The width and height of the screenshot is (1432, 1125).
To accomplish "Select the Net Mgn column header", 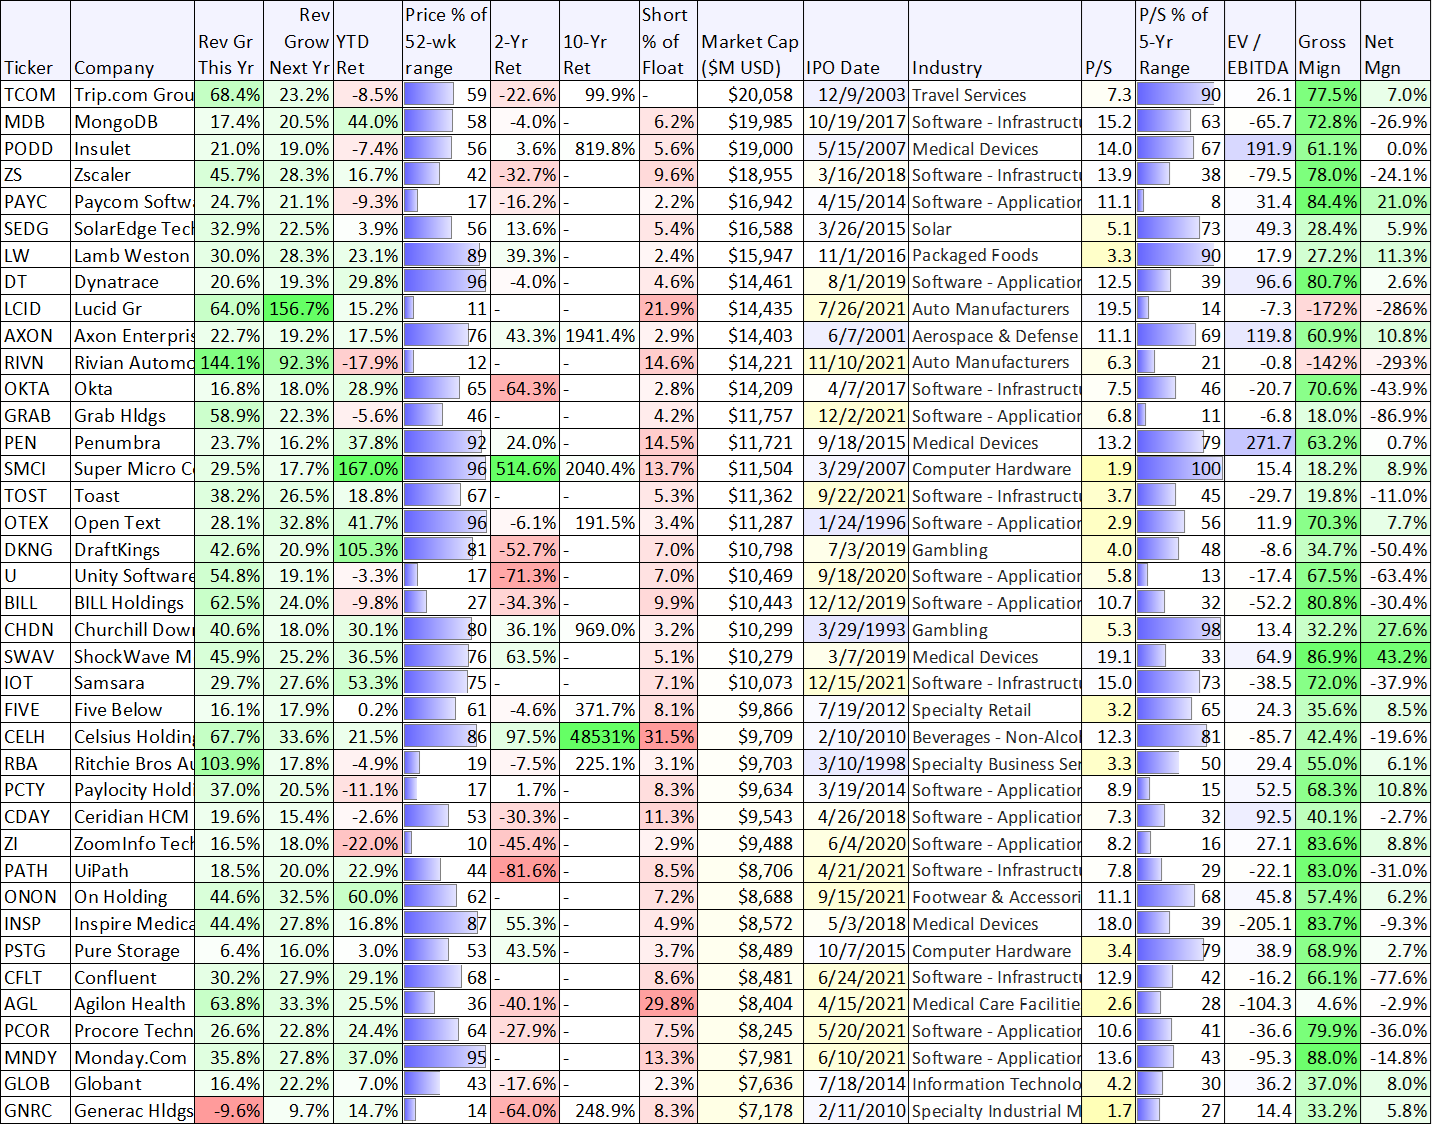I will point(1396,41).
